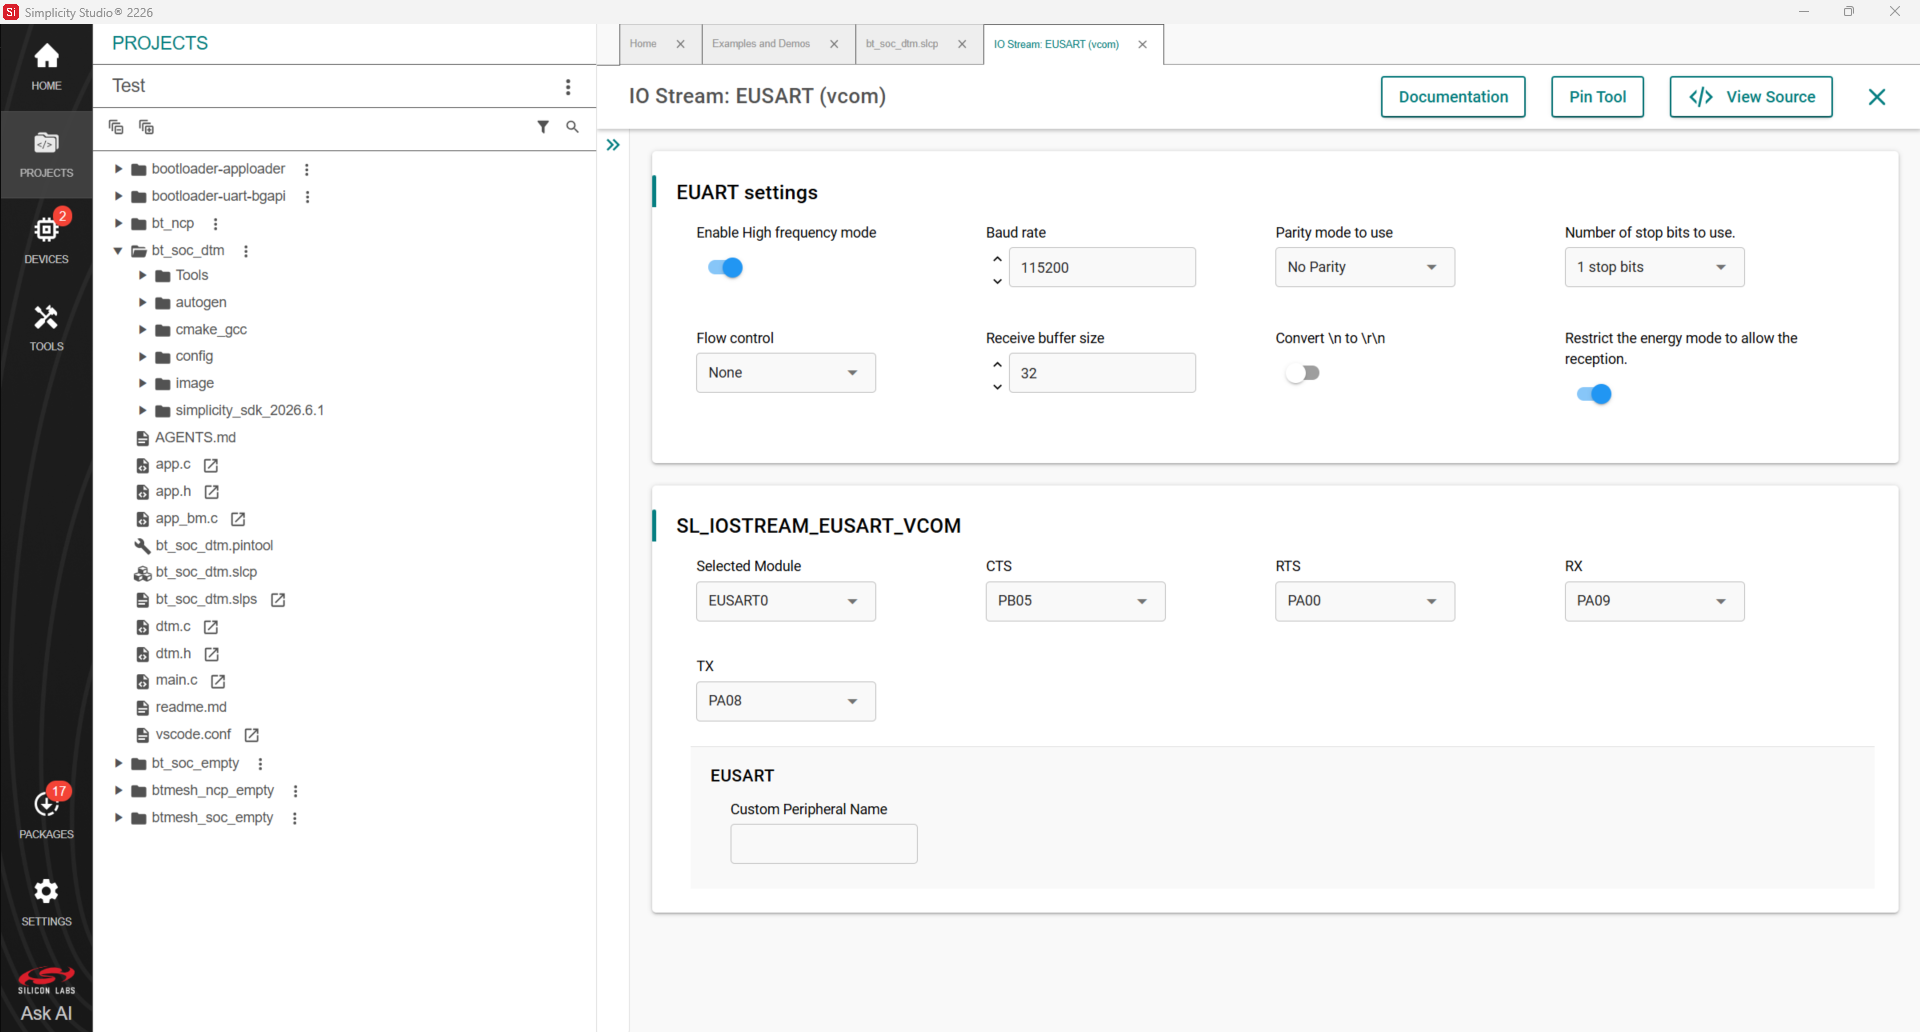Toggle Convert \n to \r\n switch
Viewport: 1920px width, 1032px height.
[1303, 373]
